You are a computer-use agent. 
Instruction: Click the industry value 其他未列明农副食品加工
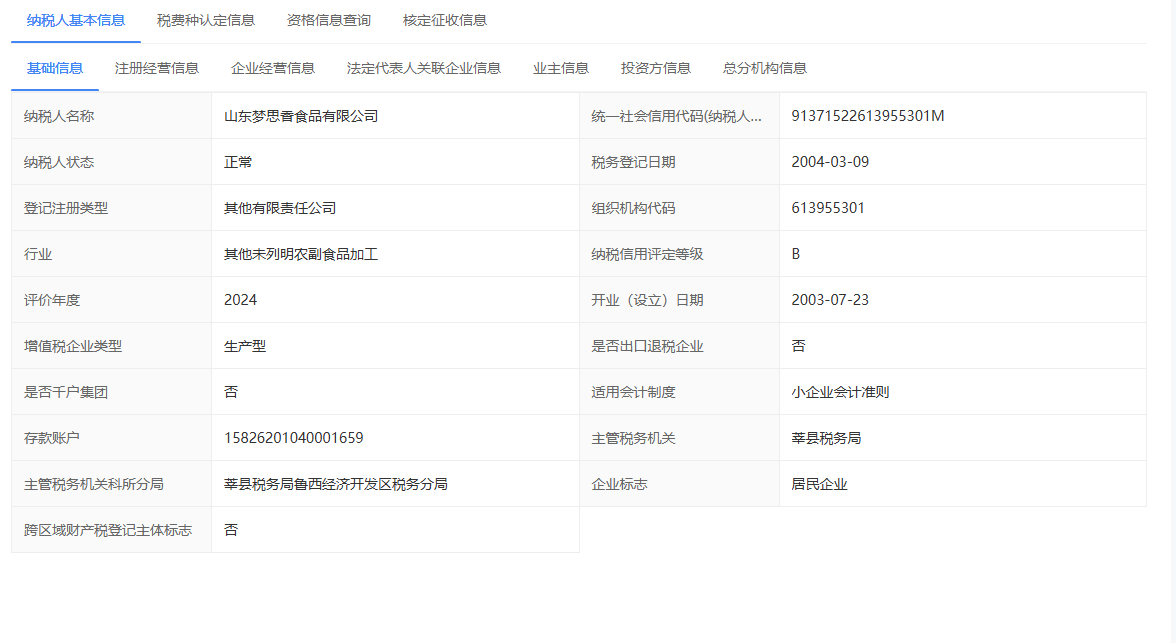[301, 254]
